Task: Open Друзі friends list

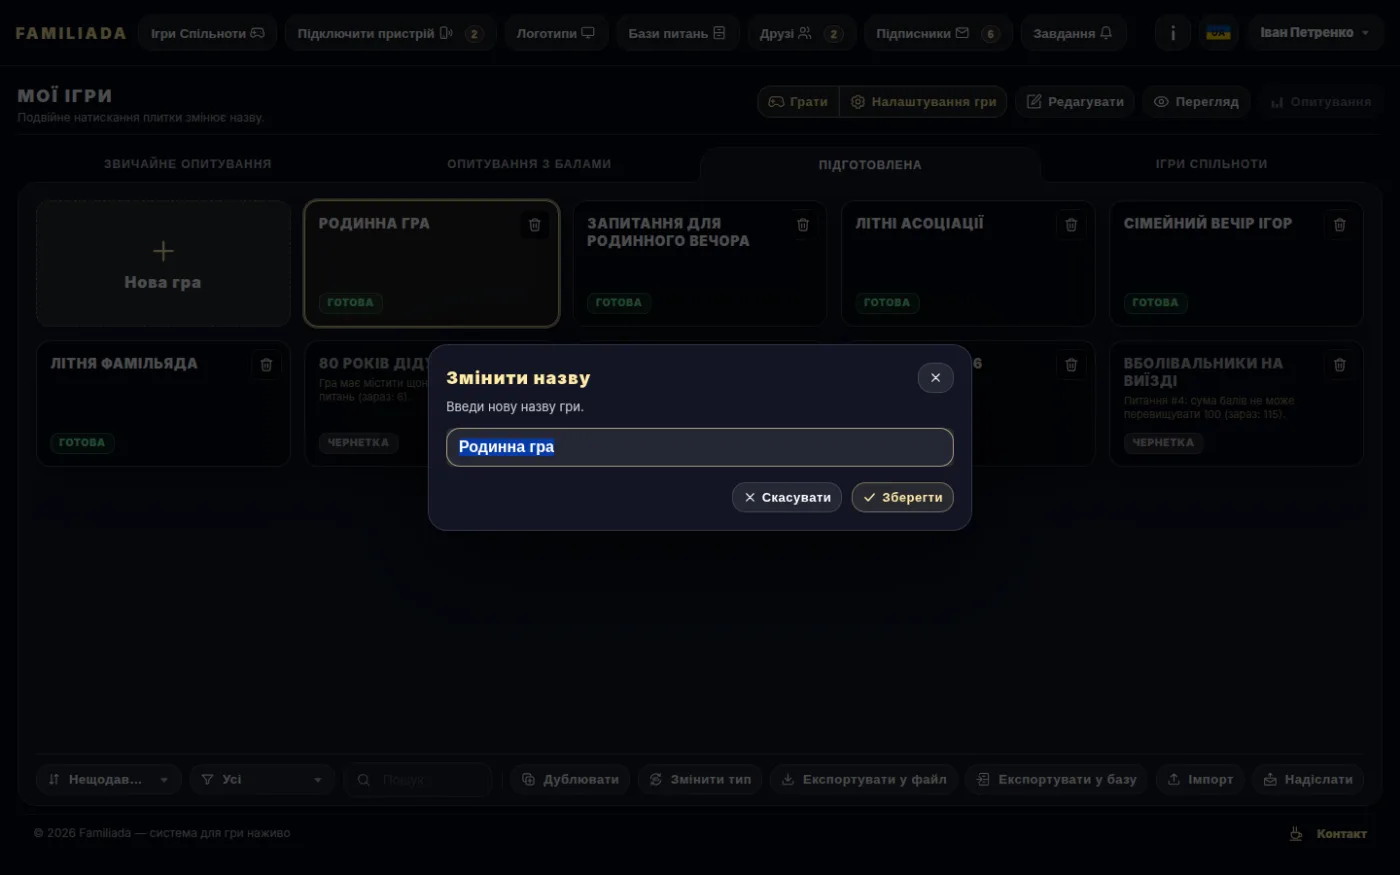Action: (x=802, y=33)
